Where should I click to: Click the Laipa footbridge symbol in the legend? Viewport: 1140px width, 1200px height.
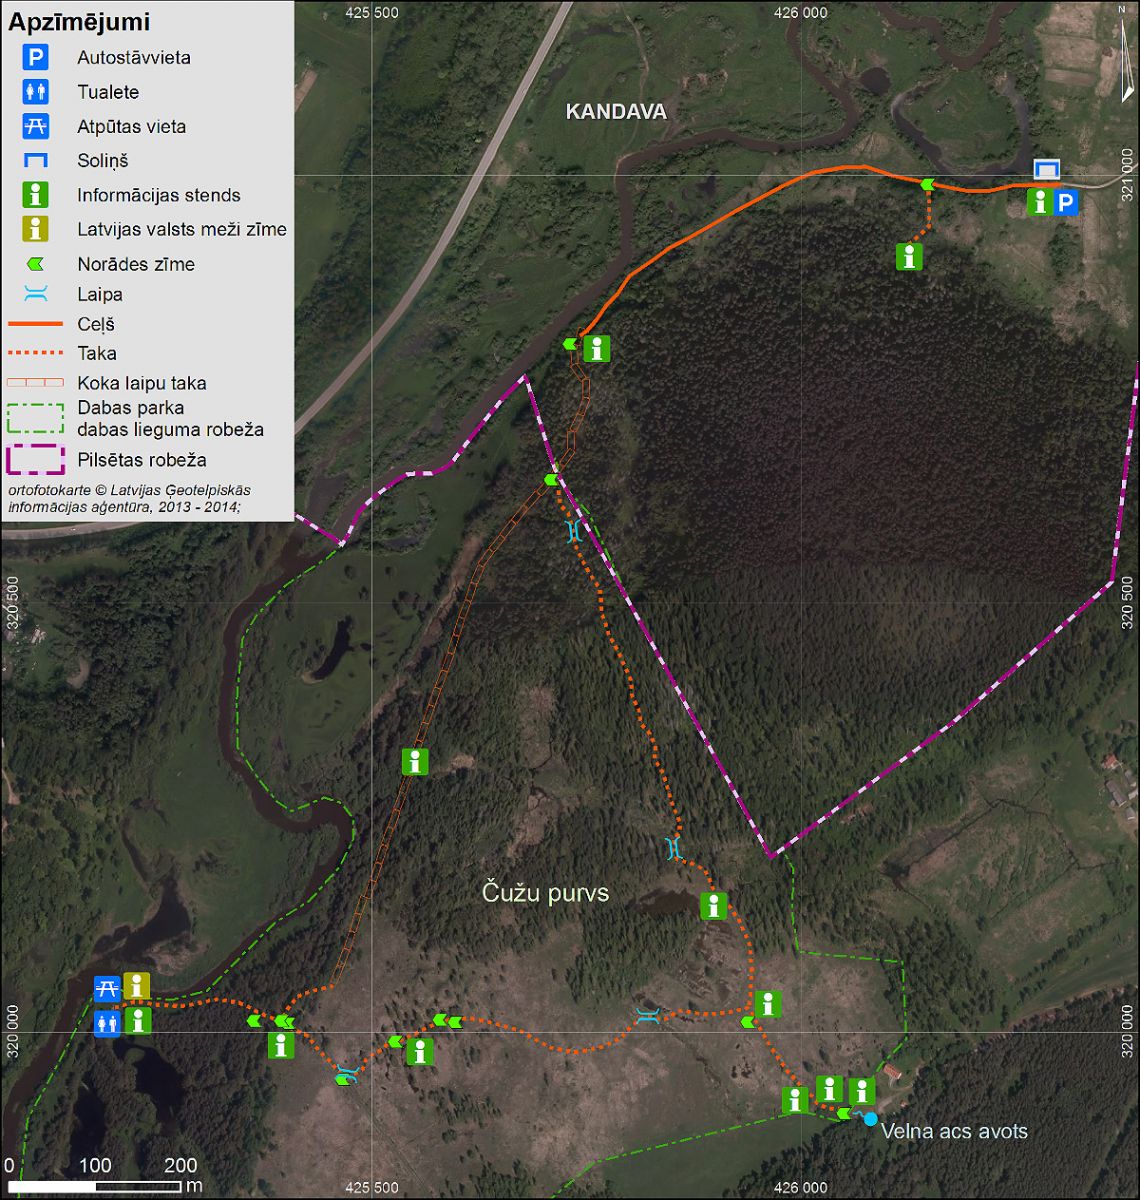37,294
